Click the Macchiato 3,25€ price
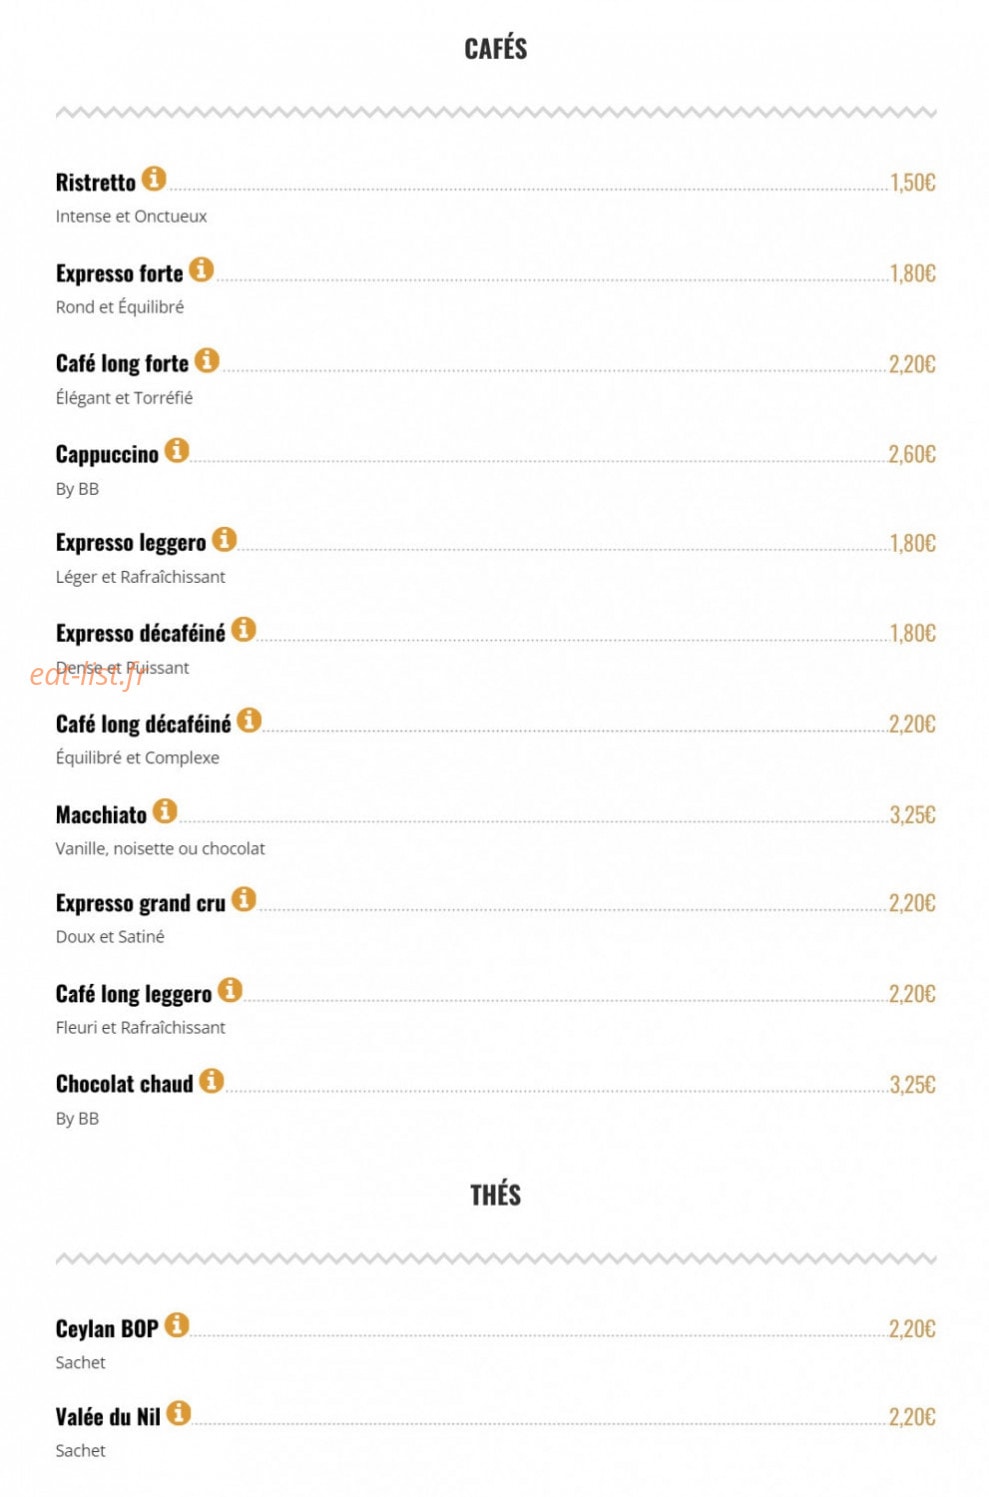The image size is (989, 1497). coord(912,815)
